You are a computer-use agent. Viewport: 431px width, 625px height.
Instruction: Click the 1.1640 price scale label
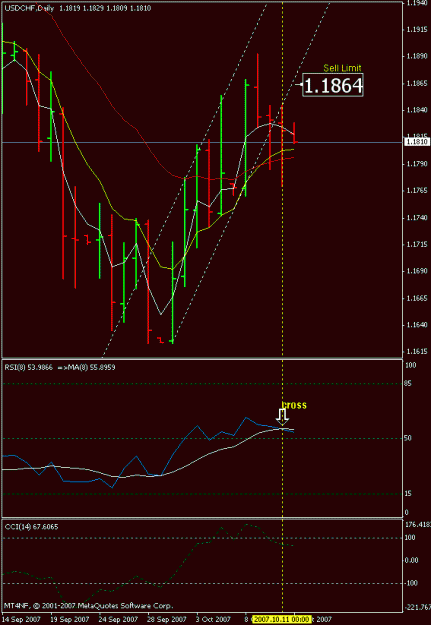click(x=418, y=325)
